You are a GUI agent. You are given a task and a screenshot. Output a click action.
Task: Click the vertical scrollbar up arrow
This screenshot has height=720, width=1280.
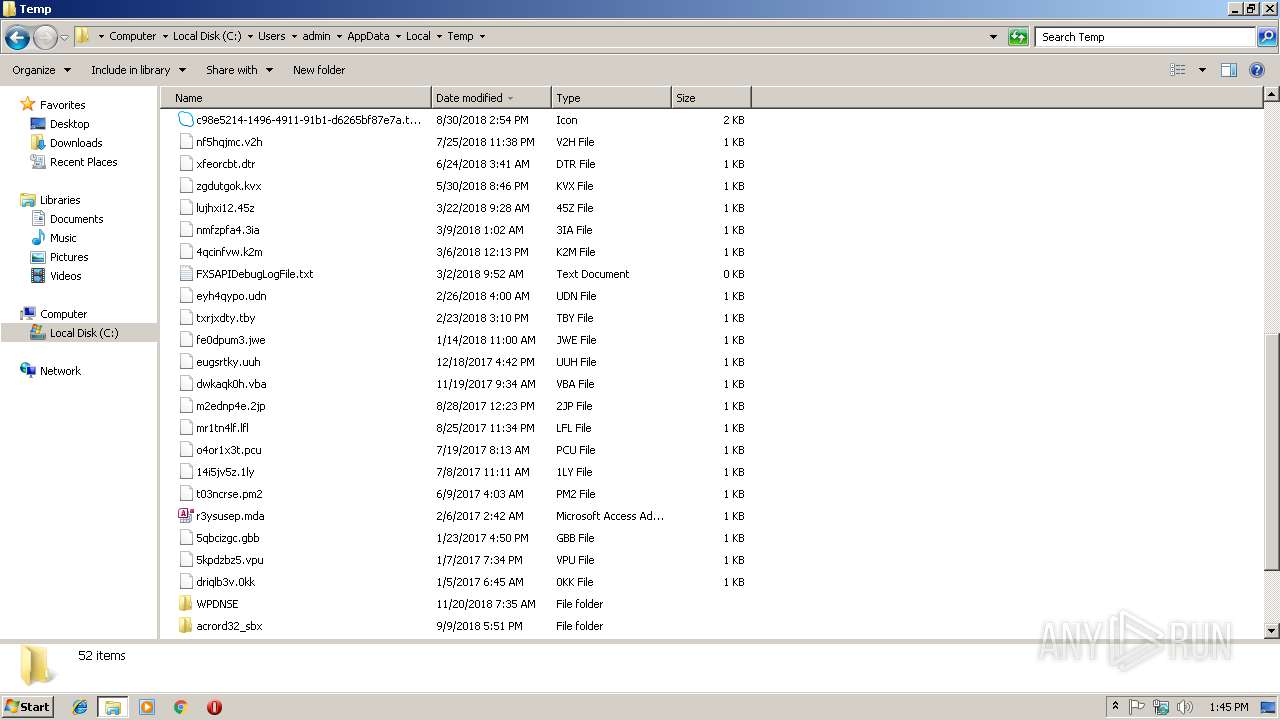(x=1271, y=95)
